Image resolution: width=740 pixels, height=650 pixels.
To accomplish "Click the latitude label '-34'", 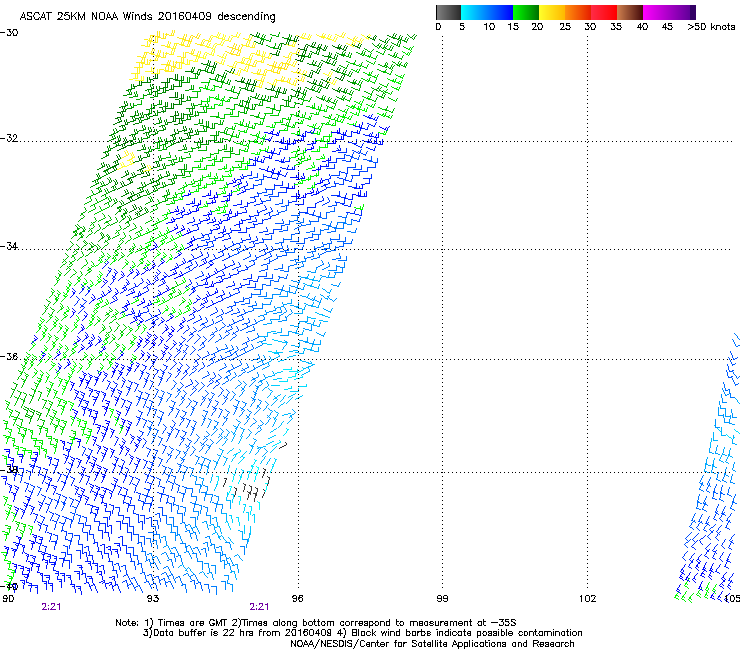I will (x=9, y=246).
